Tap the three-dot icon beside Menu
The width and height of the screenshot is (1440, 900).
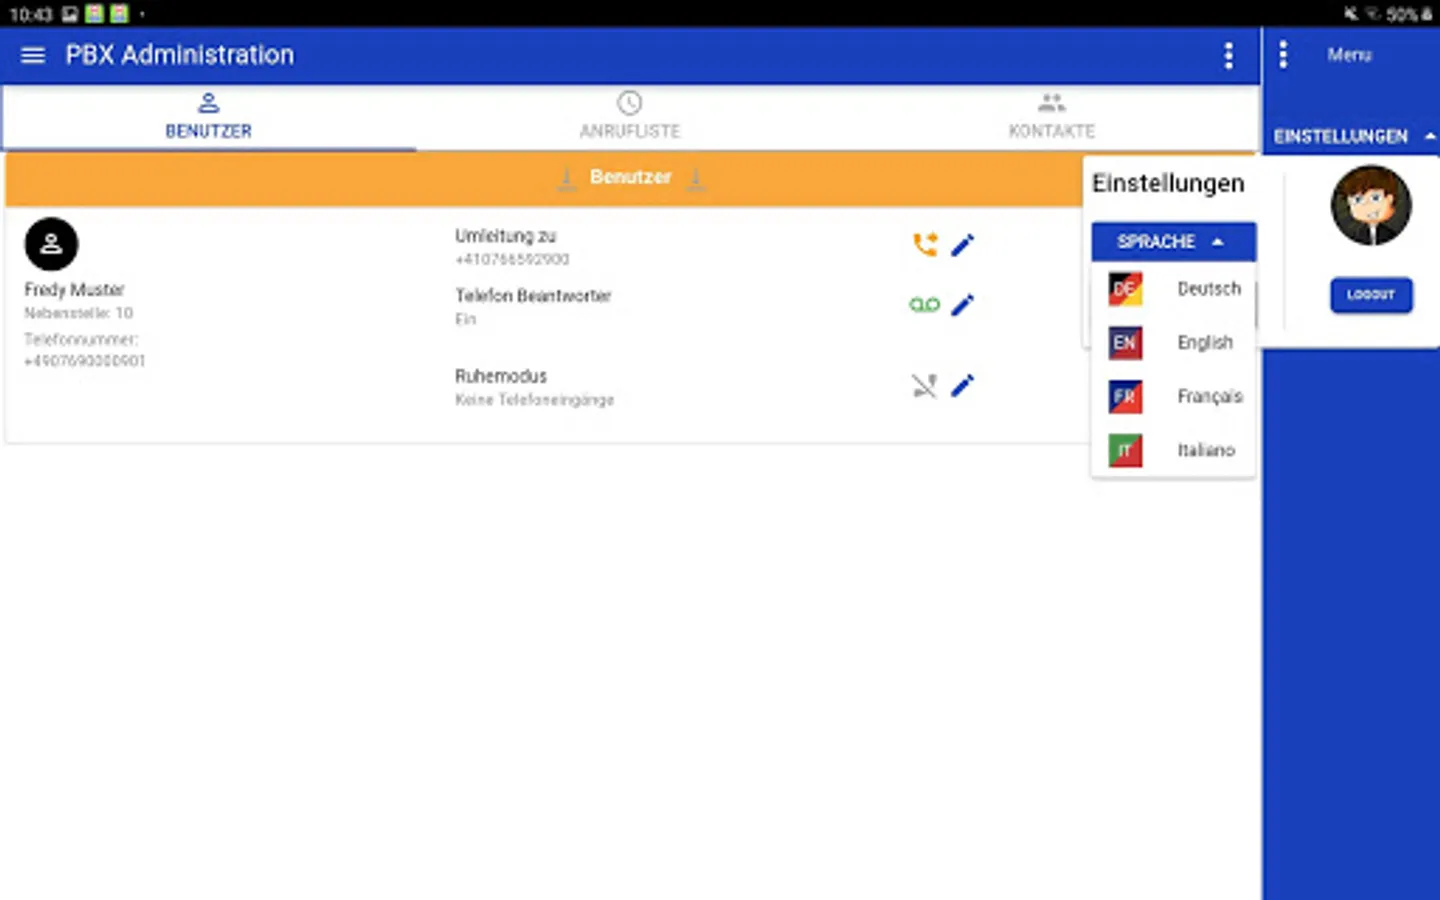(x=1283, y=55)
